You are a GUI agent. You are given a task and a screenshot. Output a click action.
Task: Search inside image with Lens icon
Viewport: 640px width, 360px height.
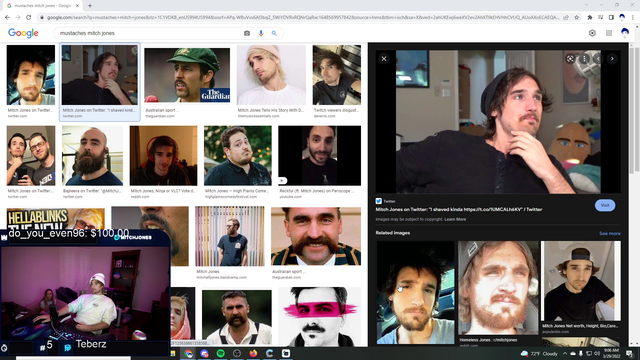pyautogui.click(x=570, y=59)
